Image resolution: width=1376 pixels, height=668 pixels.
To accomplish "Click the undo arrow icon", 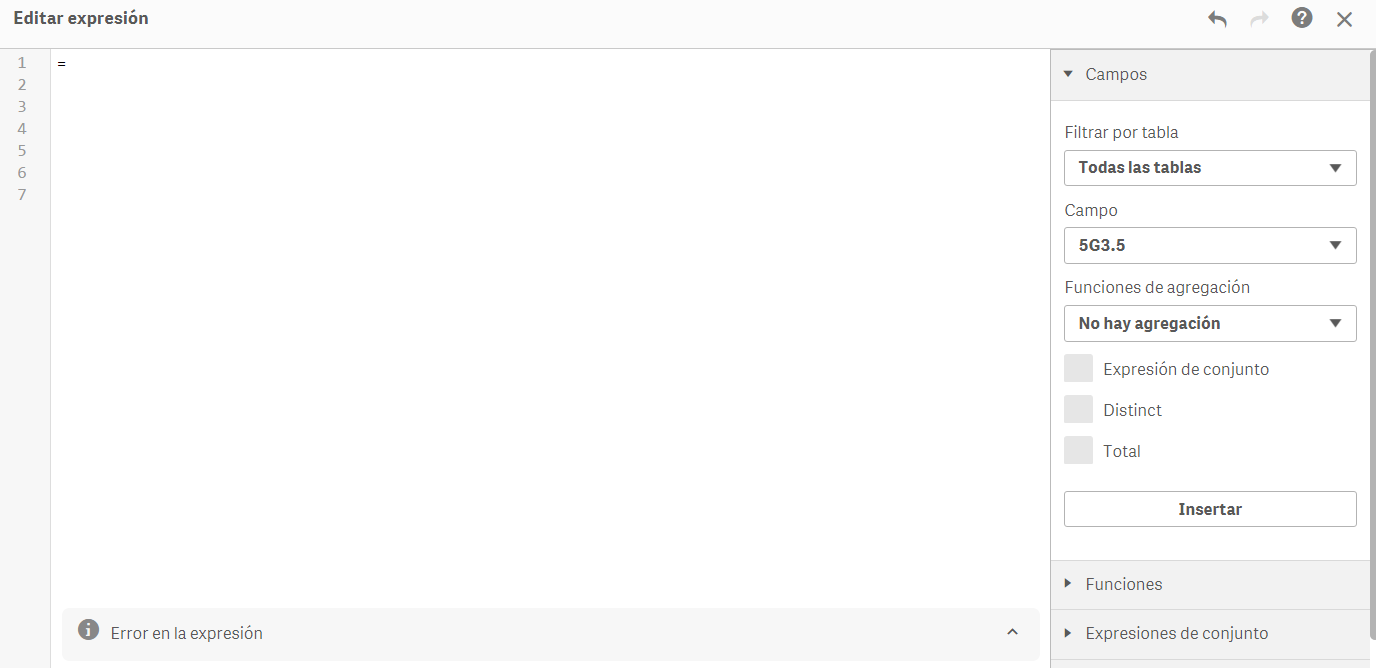I will coord(1217,19).
